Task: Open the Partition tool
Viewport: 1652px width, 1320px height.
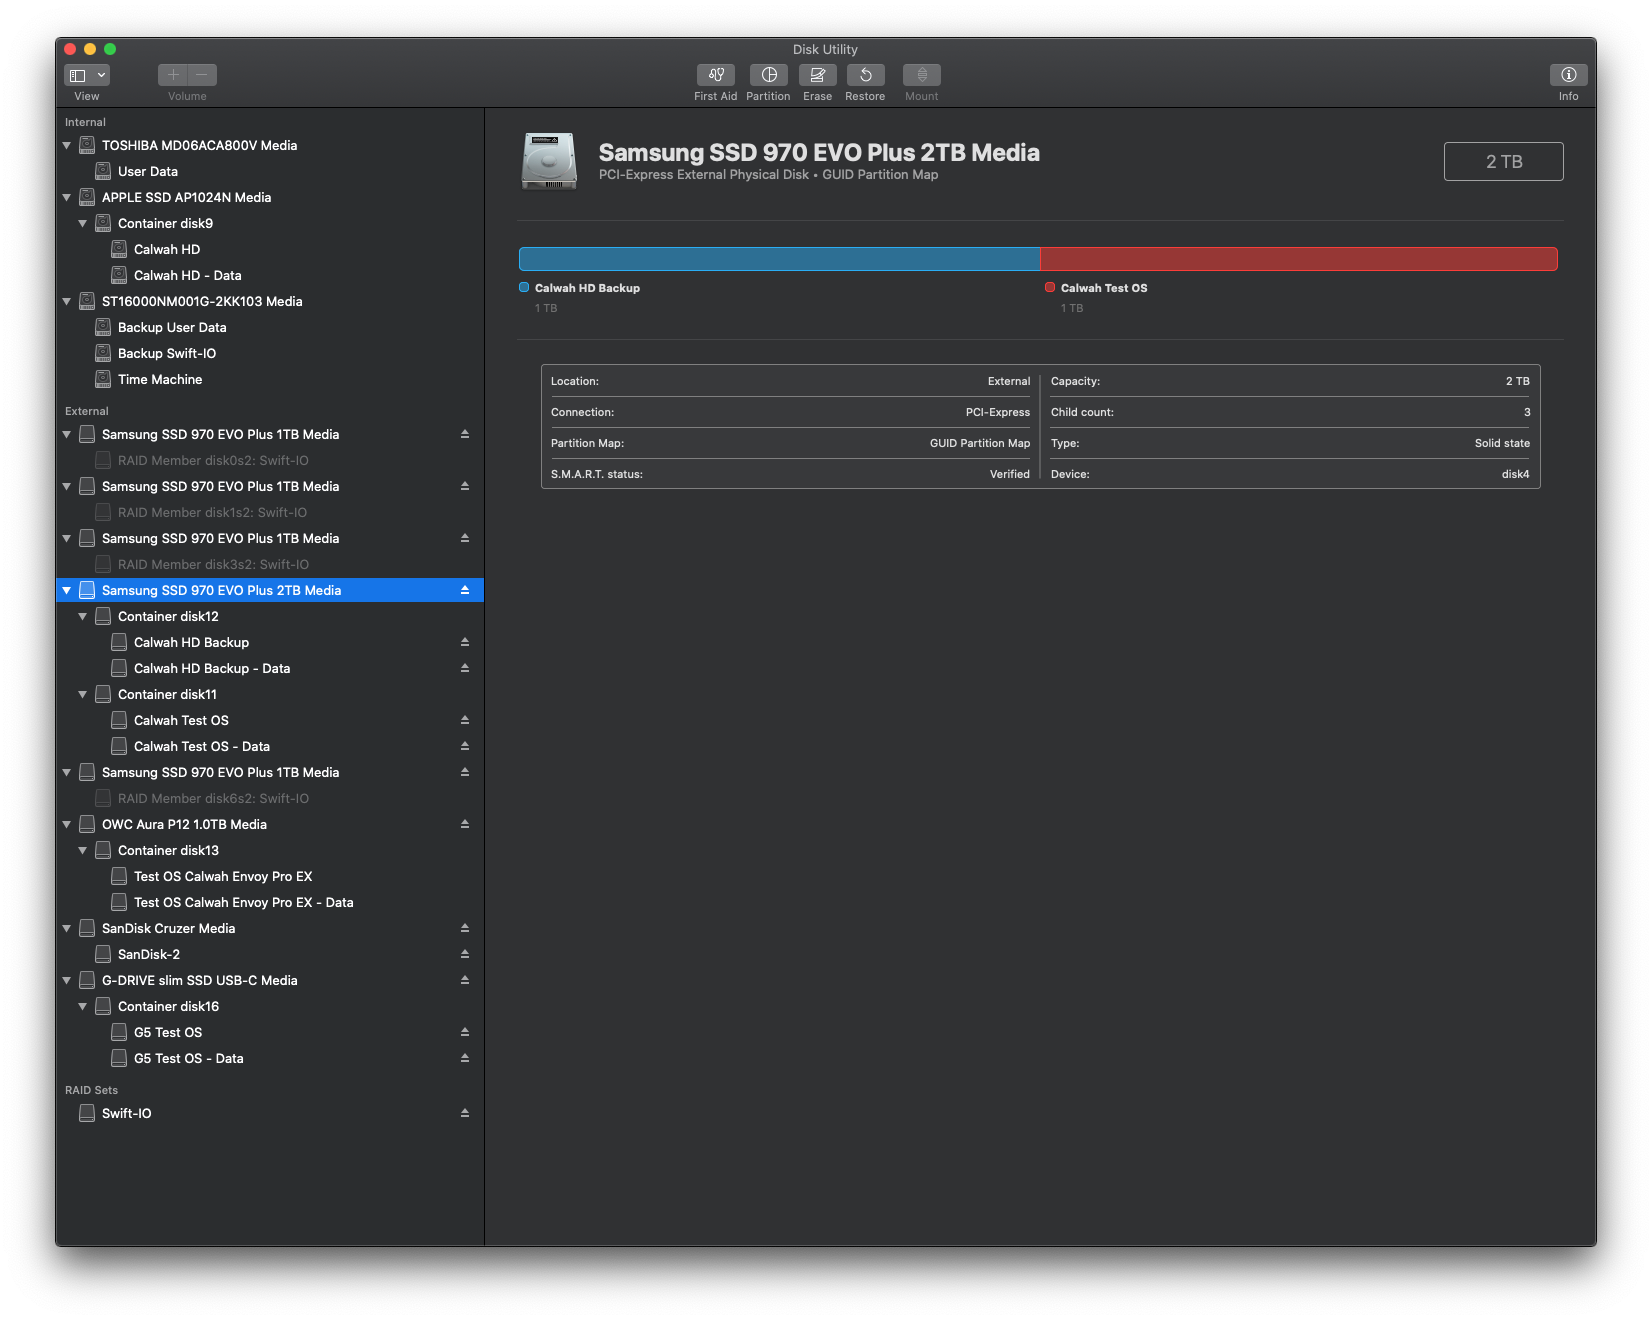Action: 769,75
